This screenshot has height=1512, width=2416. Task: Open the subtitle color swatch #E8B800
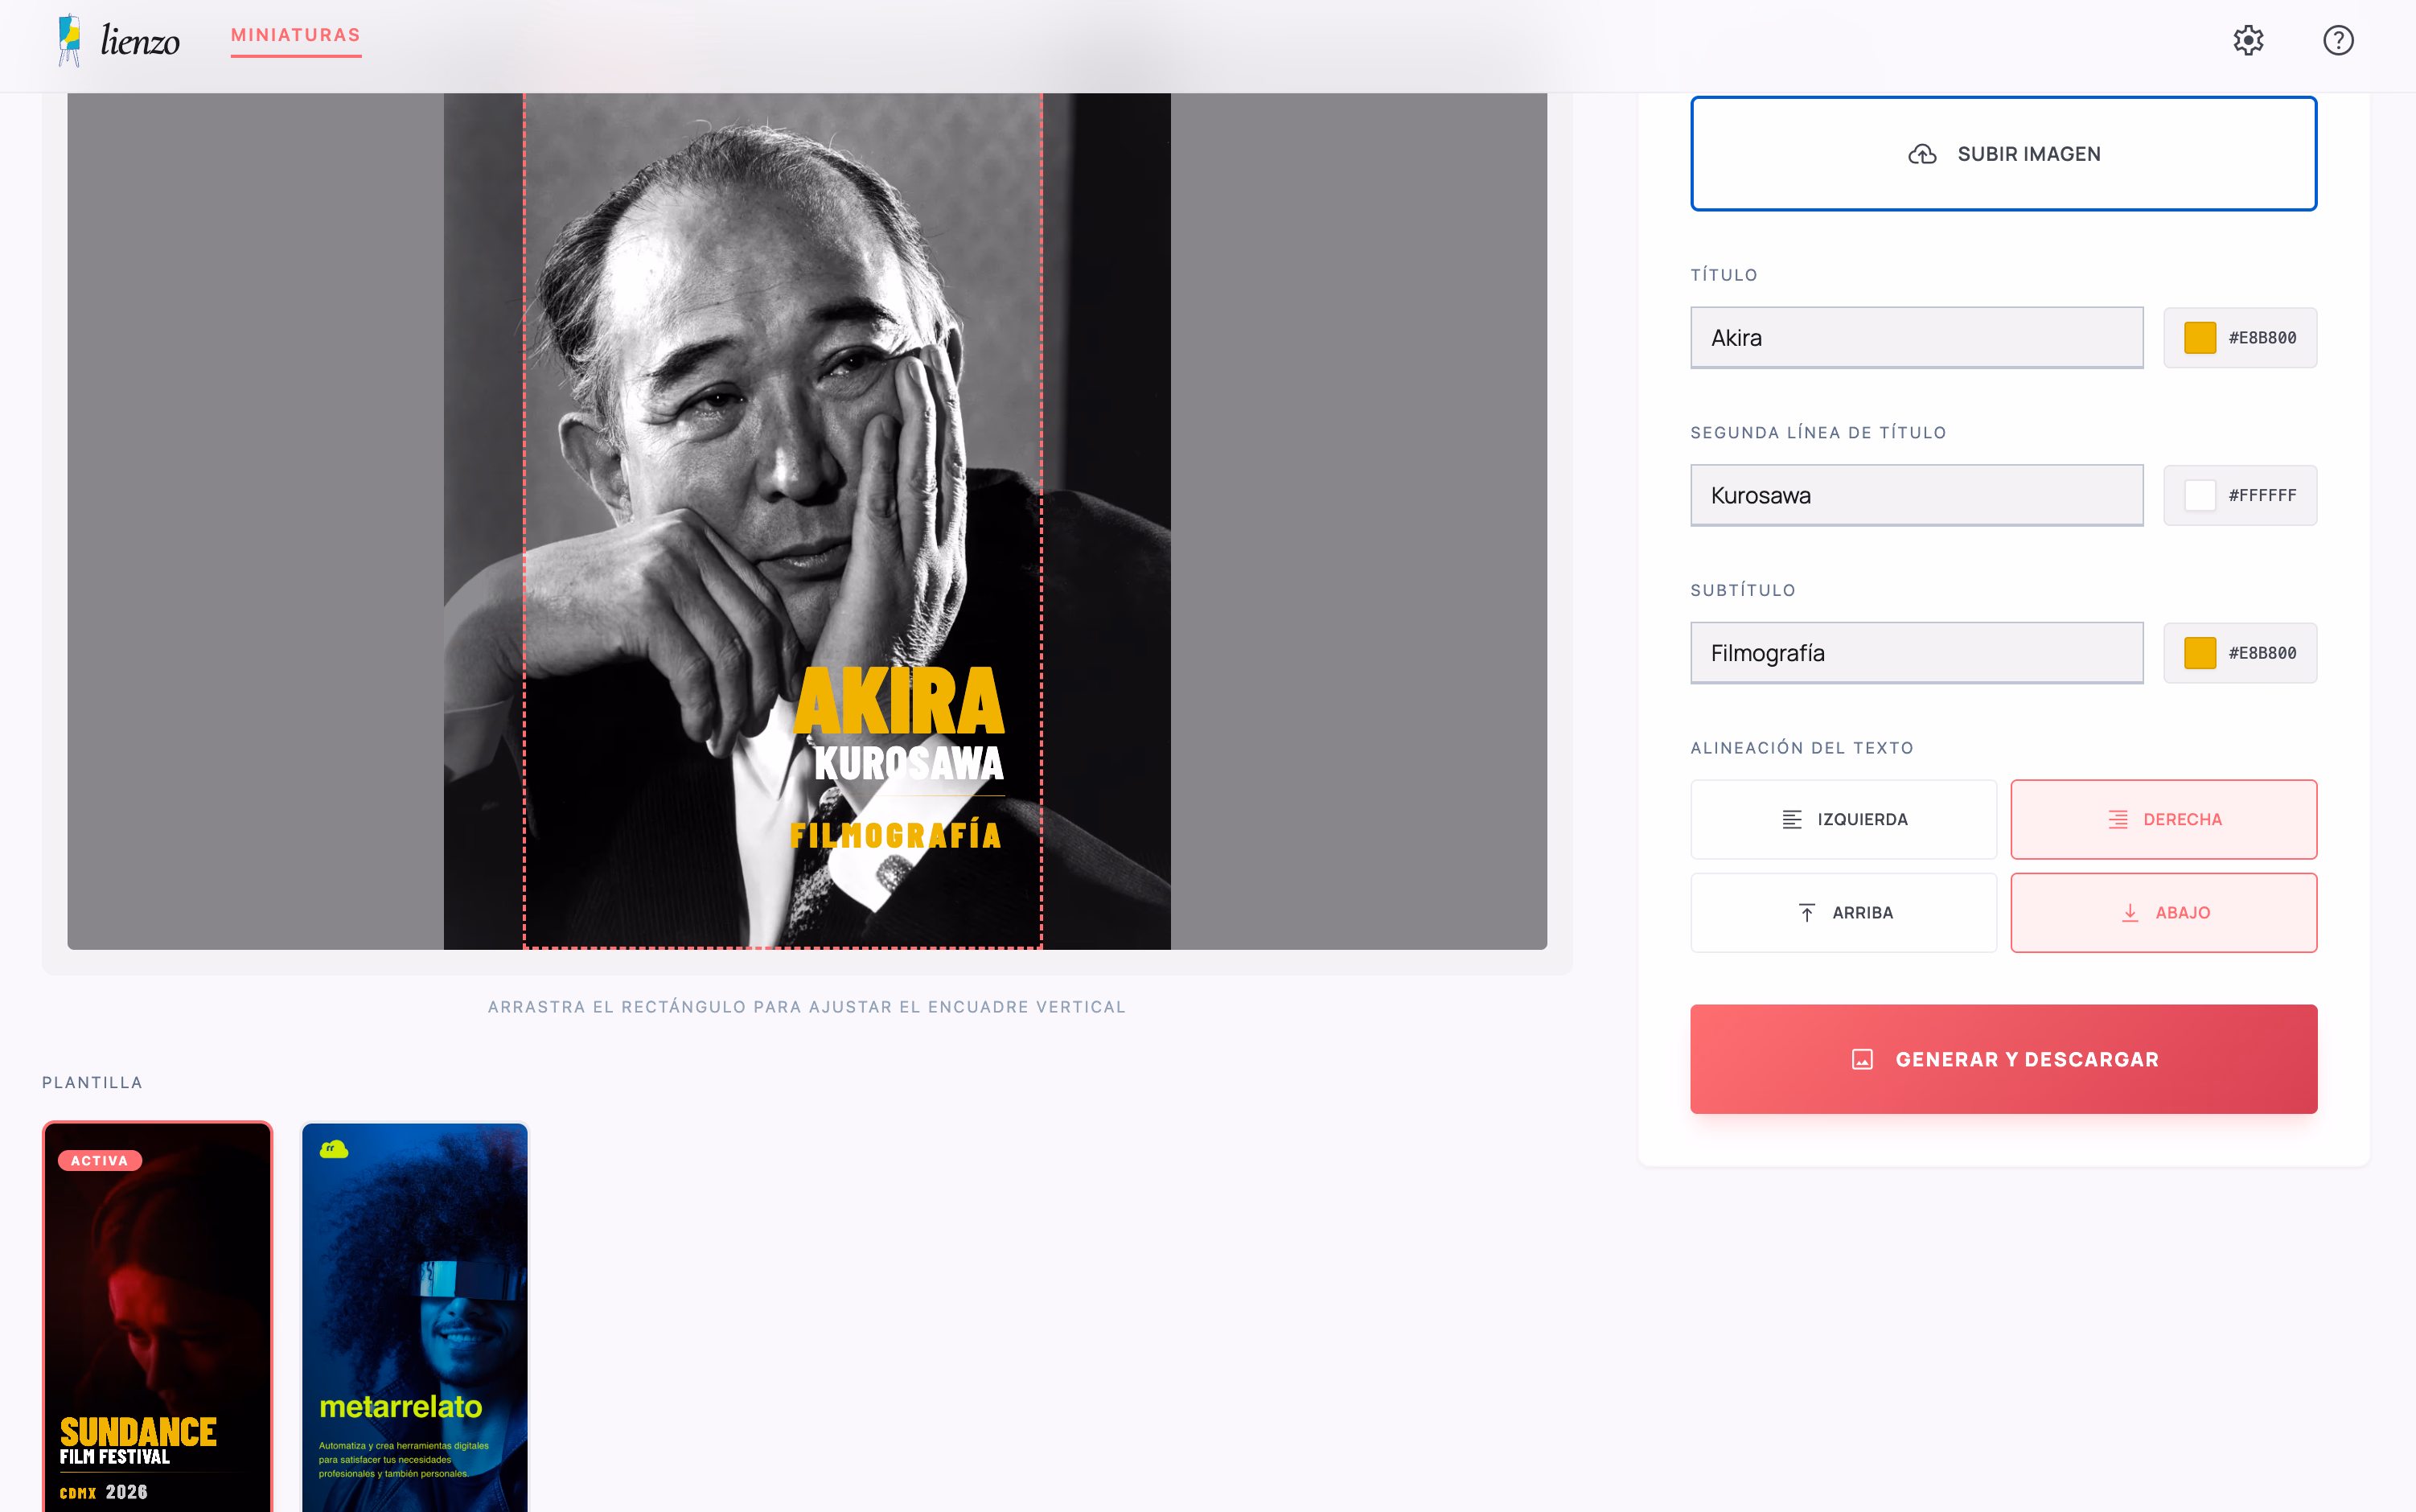tap(2240, 653)
